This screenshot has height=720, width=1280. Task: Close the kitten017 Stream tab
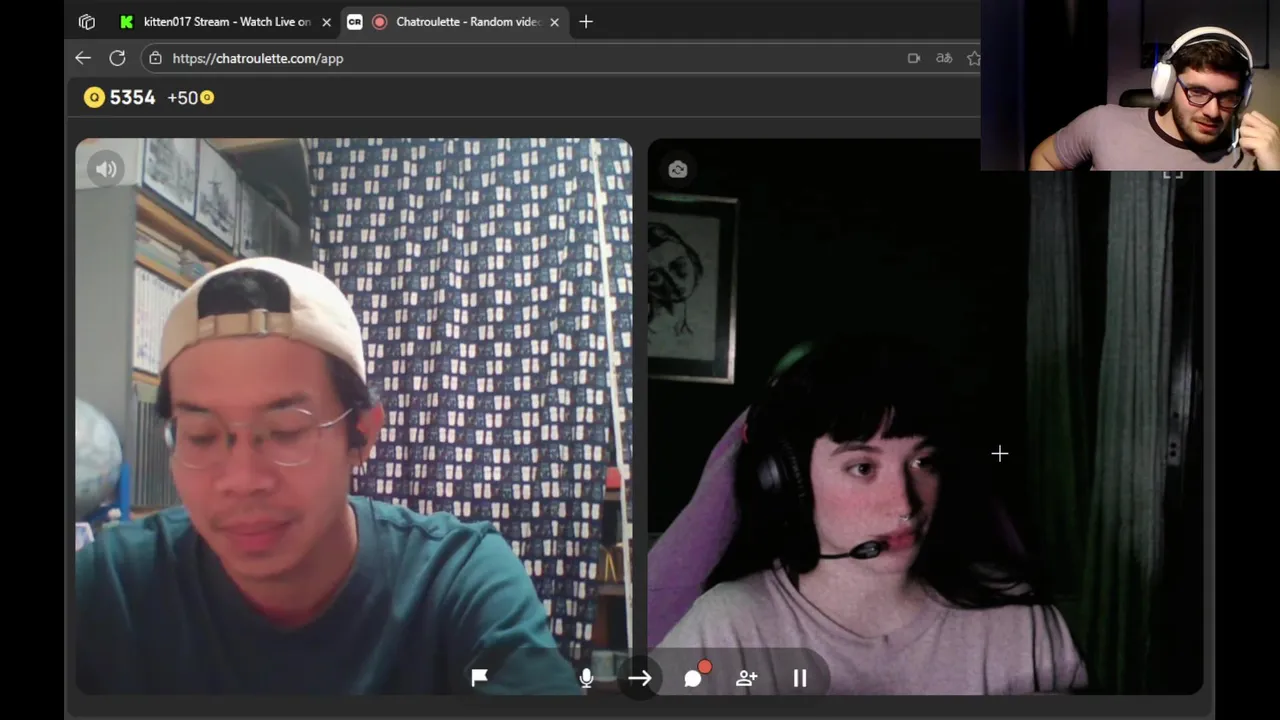pyautogui.click(x=326, y=21)
